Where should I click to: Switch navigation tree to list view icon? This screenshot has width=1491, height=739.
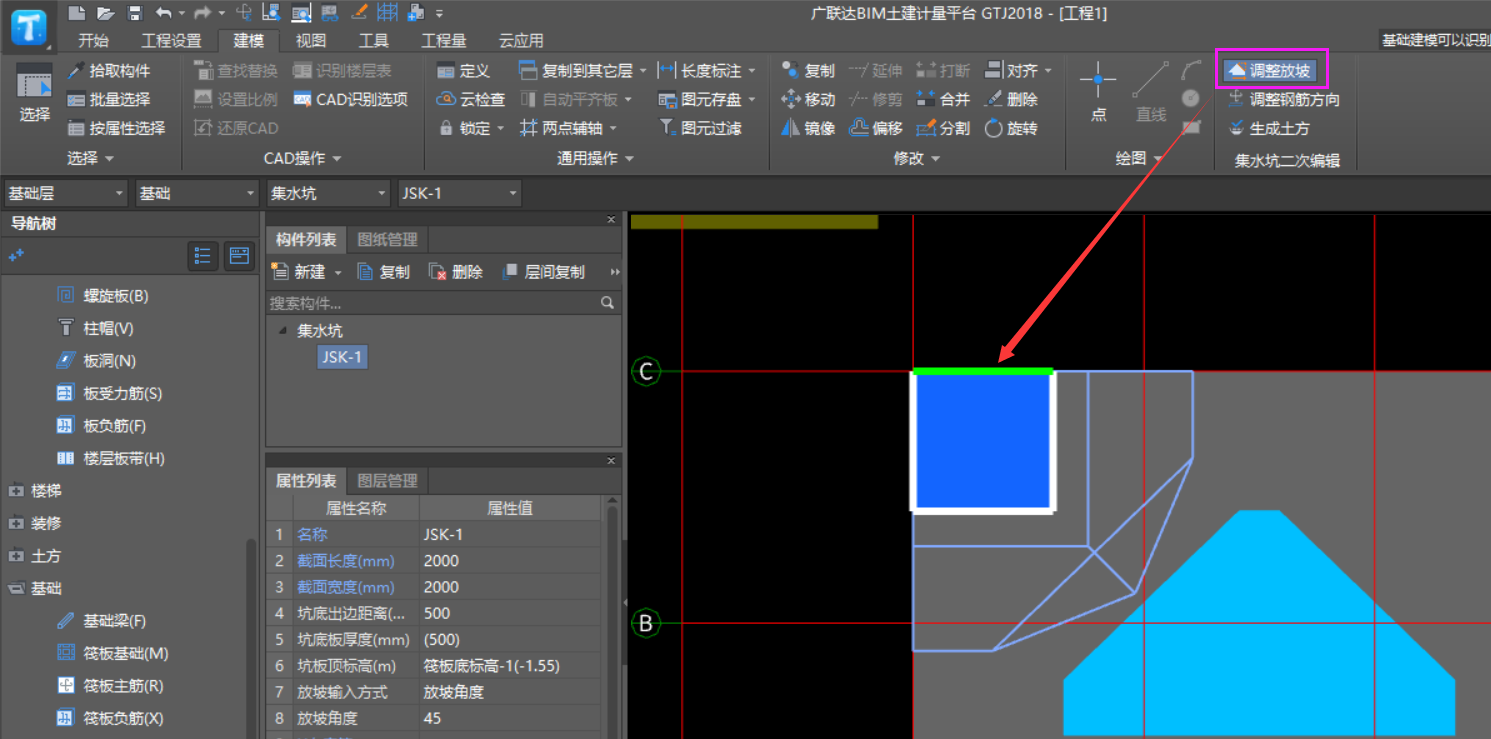point(203,257)
